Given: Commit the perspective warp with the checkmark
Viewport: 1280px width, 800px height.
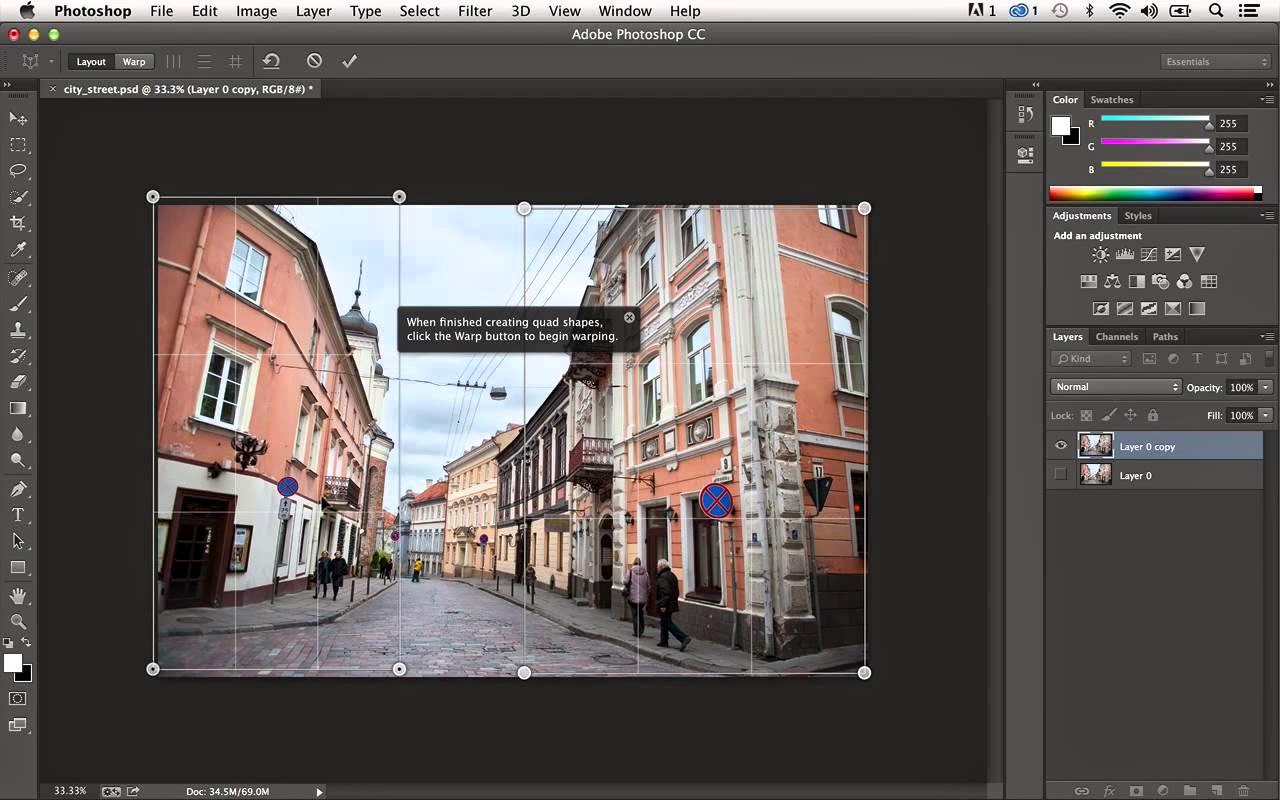Looking at the screenshot, I should pos(349,61).
